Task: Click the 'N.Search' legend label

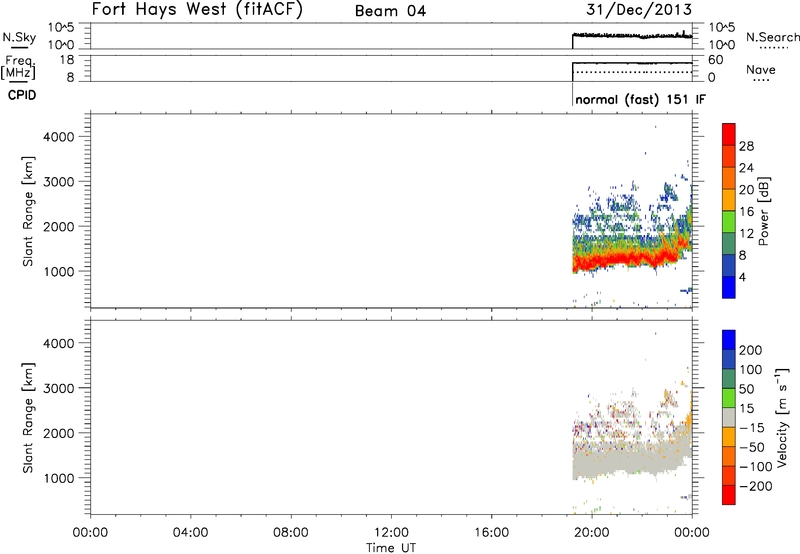Action: (772, 37)
